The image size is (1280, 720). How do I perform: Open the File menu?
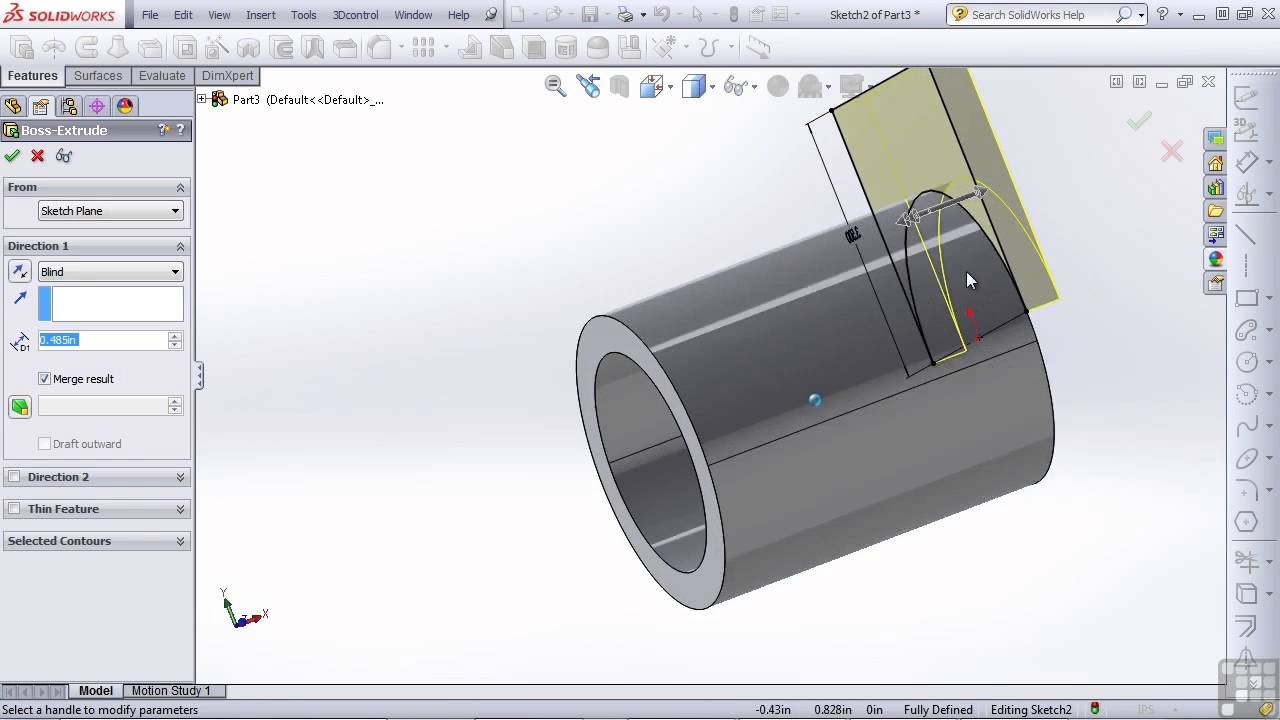150,15
